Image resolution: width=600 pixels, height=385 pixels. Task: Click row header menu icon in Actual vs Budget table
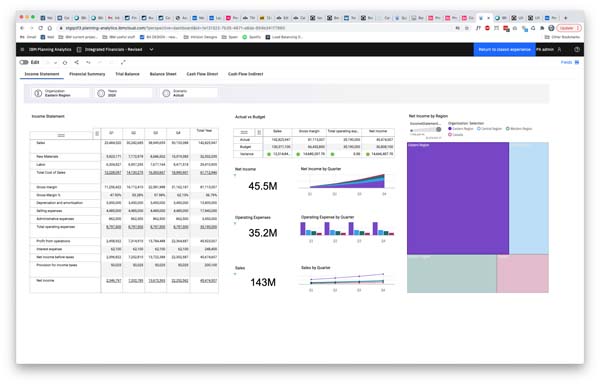pos(244,132)
